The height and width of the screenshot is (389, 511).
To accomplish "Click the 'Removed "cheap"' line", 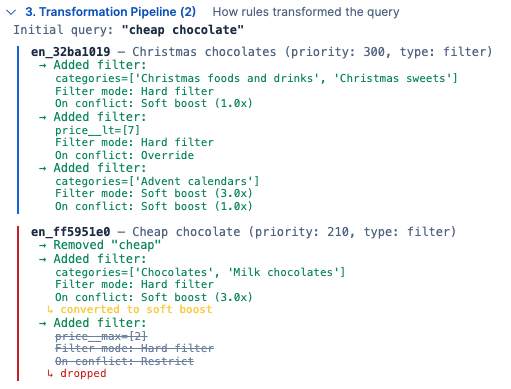I will [x=100, y=245].
